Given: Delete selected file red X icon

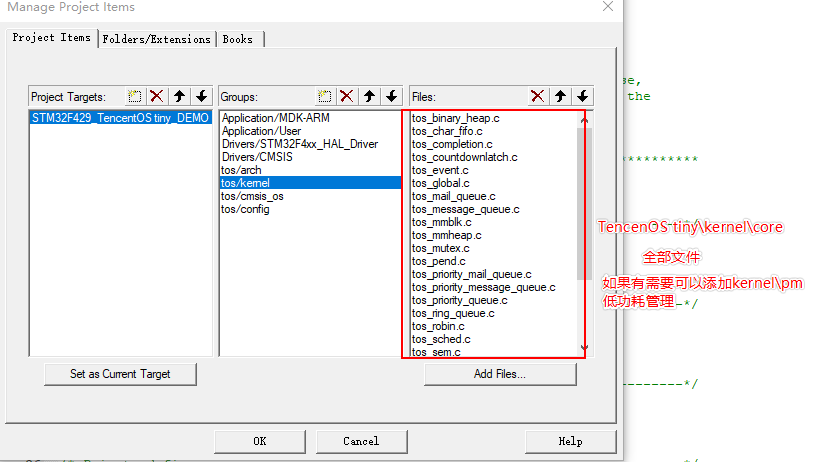Looking at the screenshot, I should click(x=537, y=96).
